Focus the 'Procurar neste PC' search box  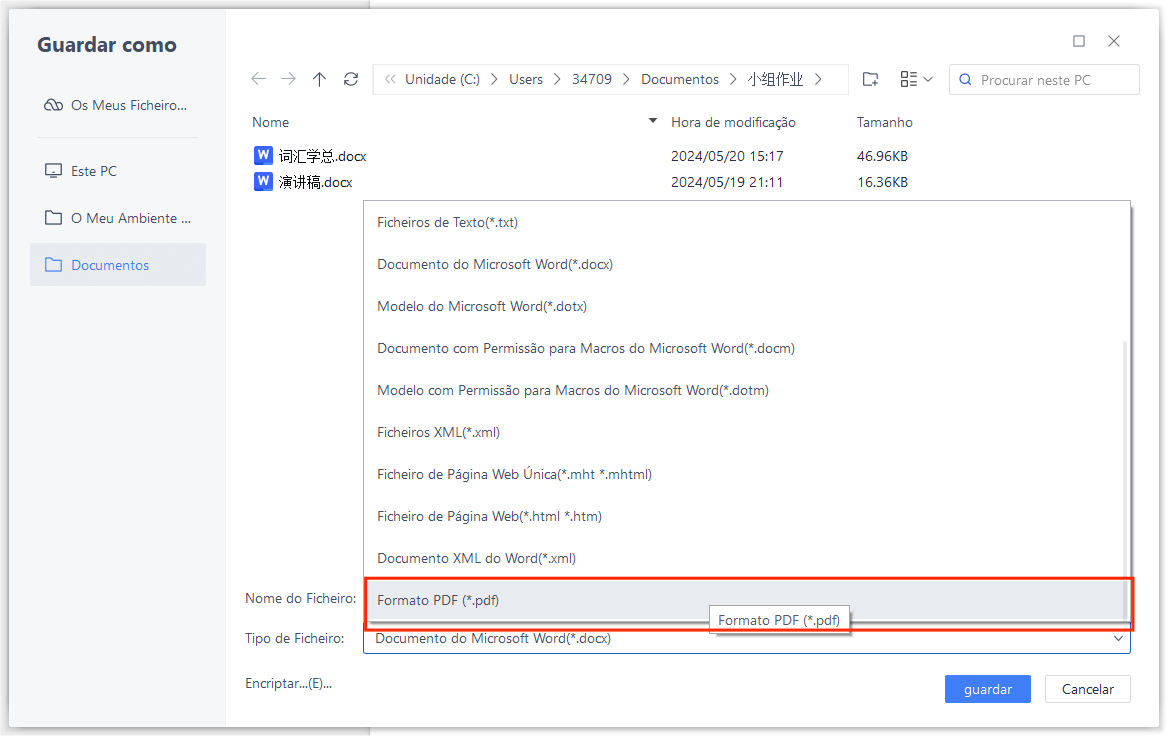click(1044, 80)
